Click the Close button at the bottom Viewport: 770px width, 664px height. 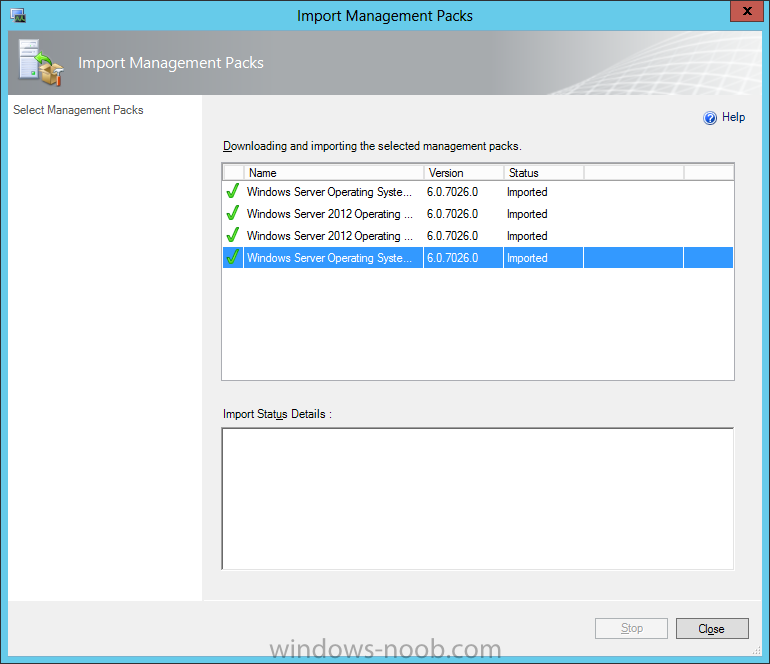click(712, 629)
